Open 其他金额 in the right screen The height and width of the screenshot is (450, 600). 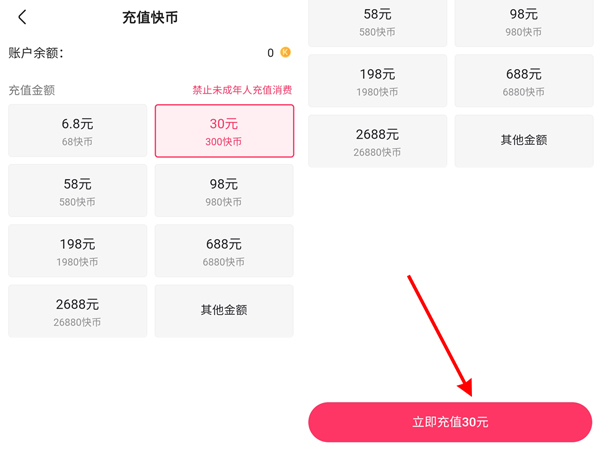[x=524, y=140]
